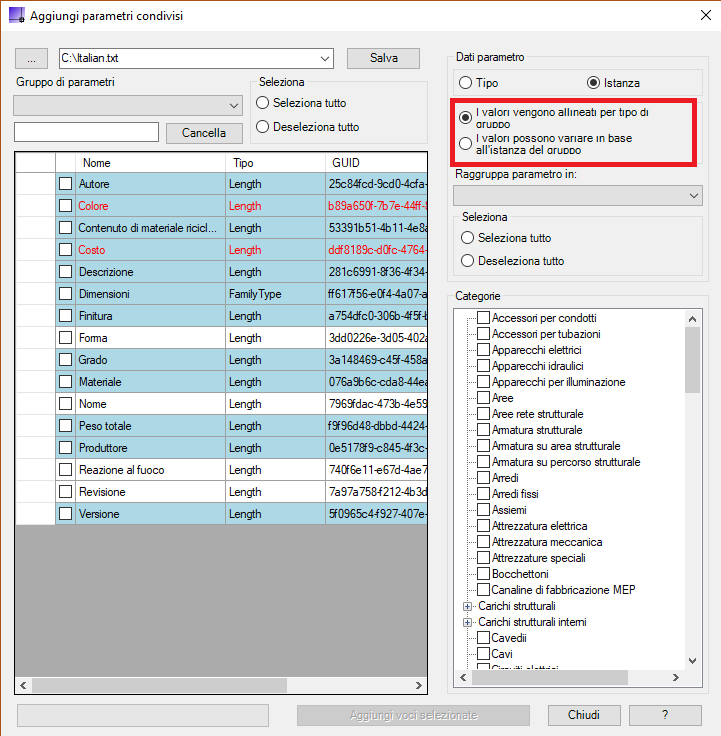The height and width of the screenshot is (736, 721).
Task: Select the Istanza radio button
Action: 593,83
